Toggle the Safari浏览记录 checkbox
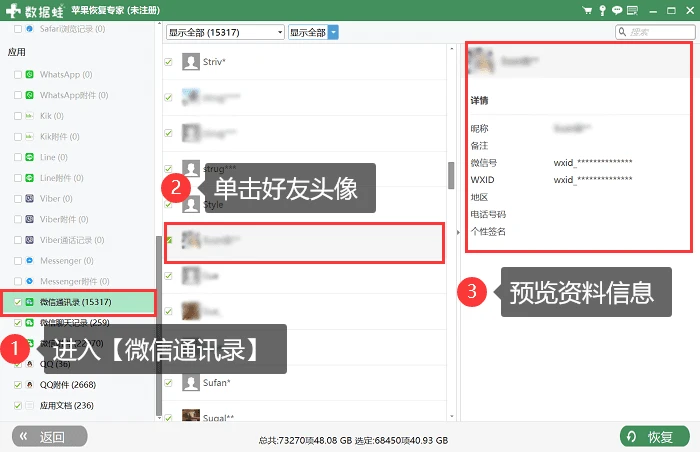 pos(18,29)
